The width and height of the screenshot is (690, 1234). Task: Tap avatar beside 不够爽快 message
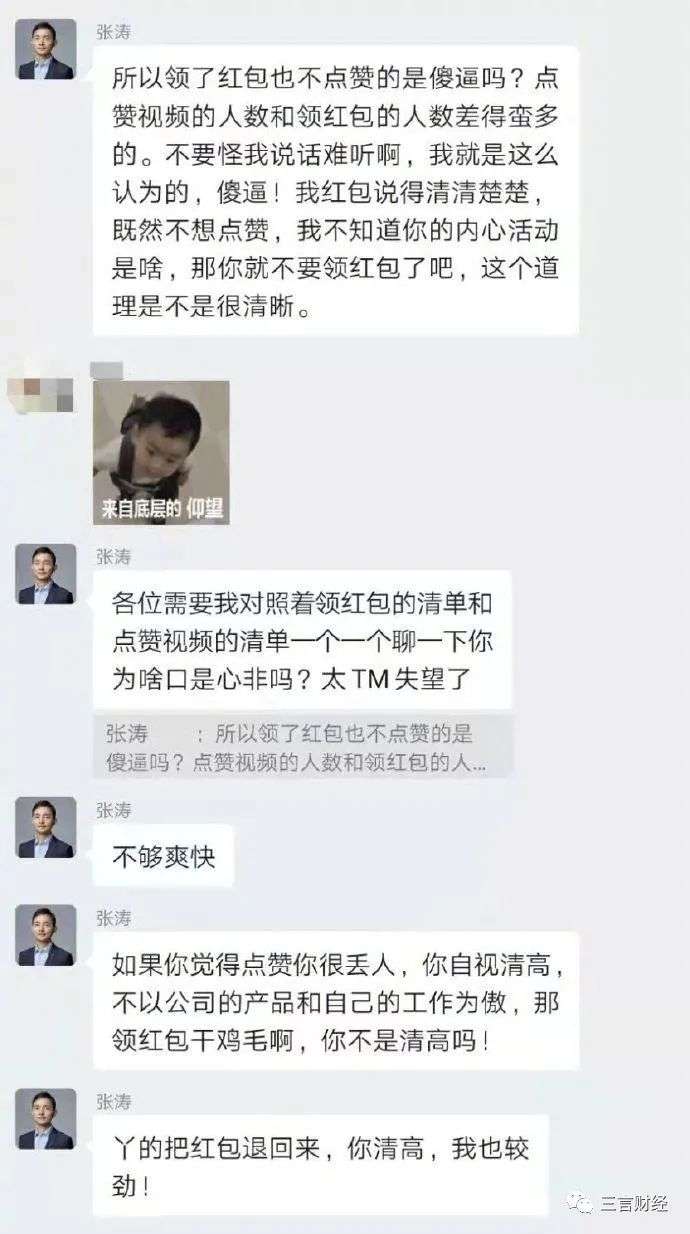tap(46, 827)
